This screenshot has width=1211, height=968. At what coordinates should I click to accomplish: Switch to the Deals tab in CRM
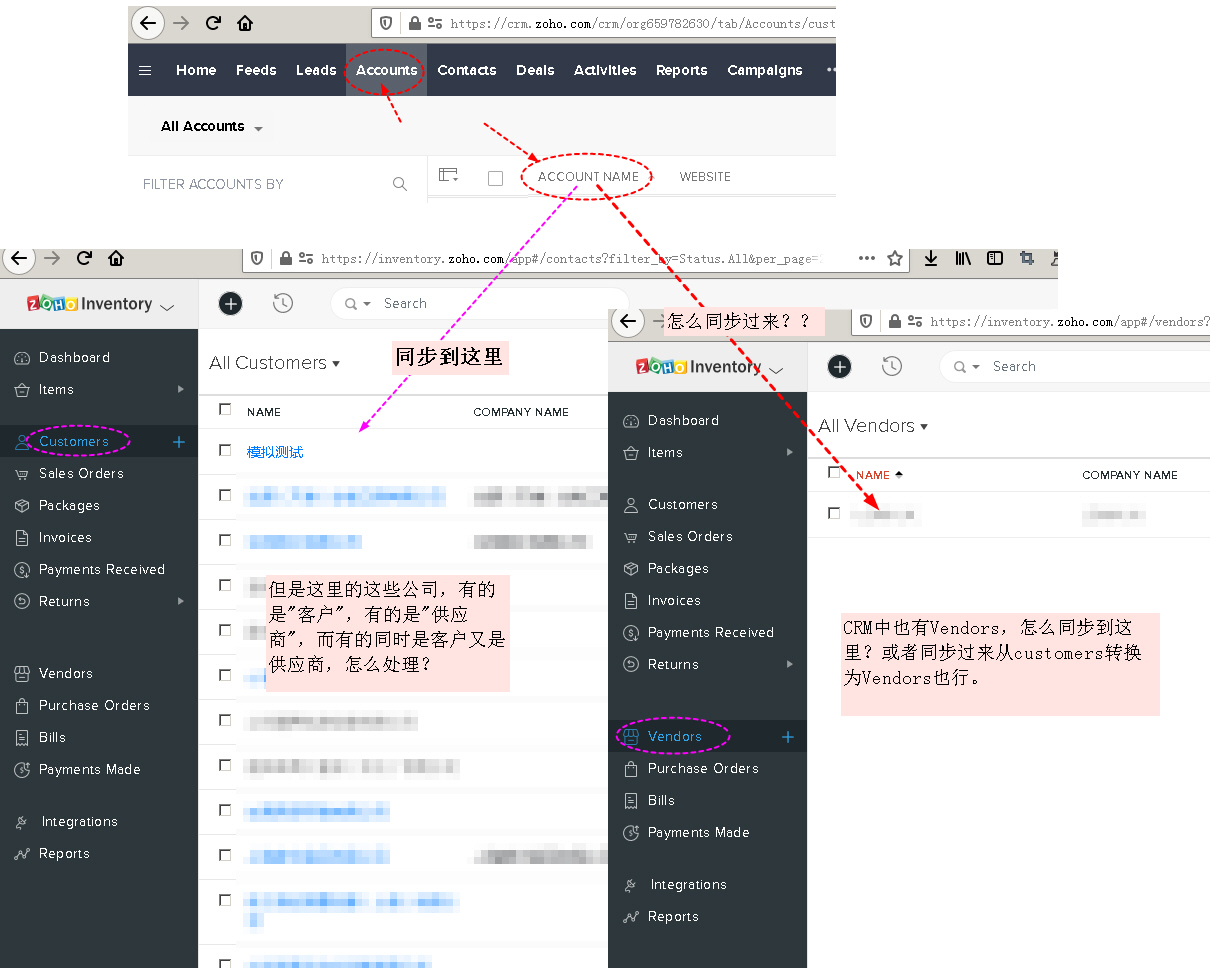[535, 70]
